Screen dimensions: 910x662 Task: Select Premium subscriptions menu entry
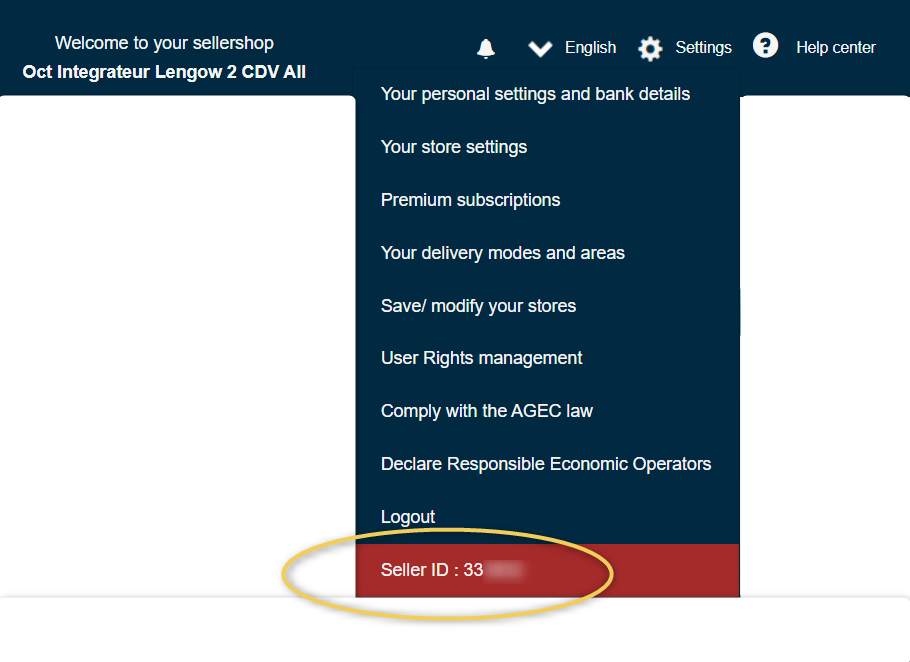click(470, 200)
